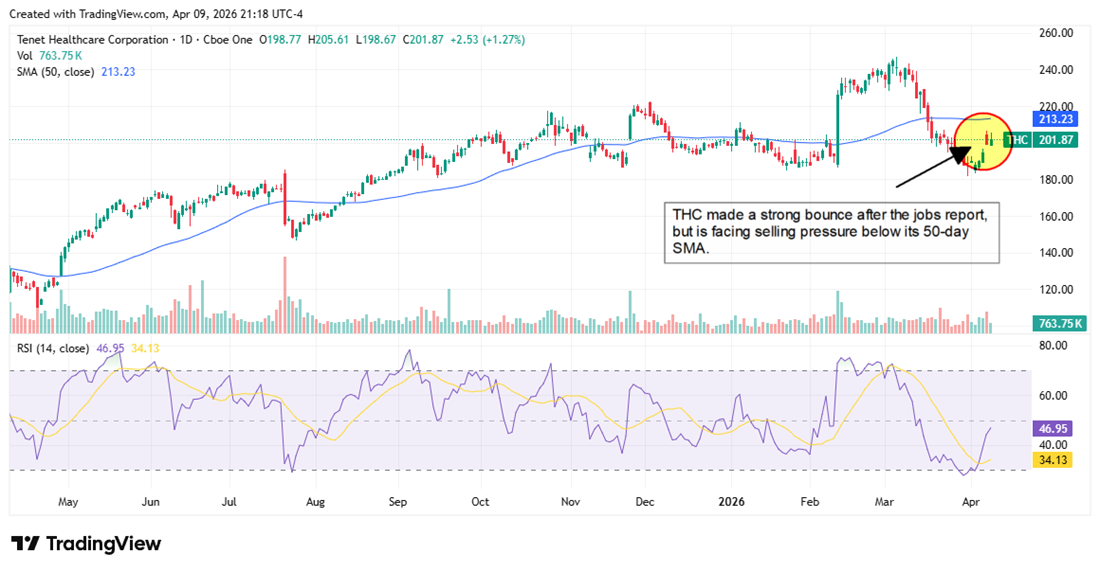Select the yellow highlighted circle with red border
Image resolution: width=1100 pixels, height=572 pixels.
(986, 141)
